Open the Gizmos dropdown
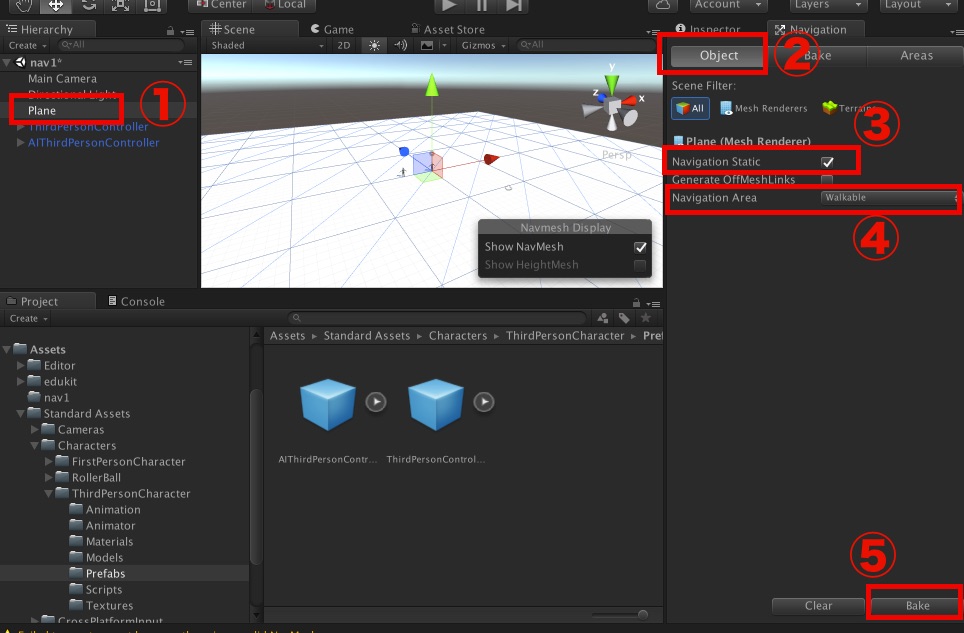Image resolution: width=964 pixels, height=633 pixels. (484, 45)
